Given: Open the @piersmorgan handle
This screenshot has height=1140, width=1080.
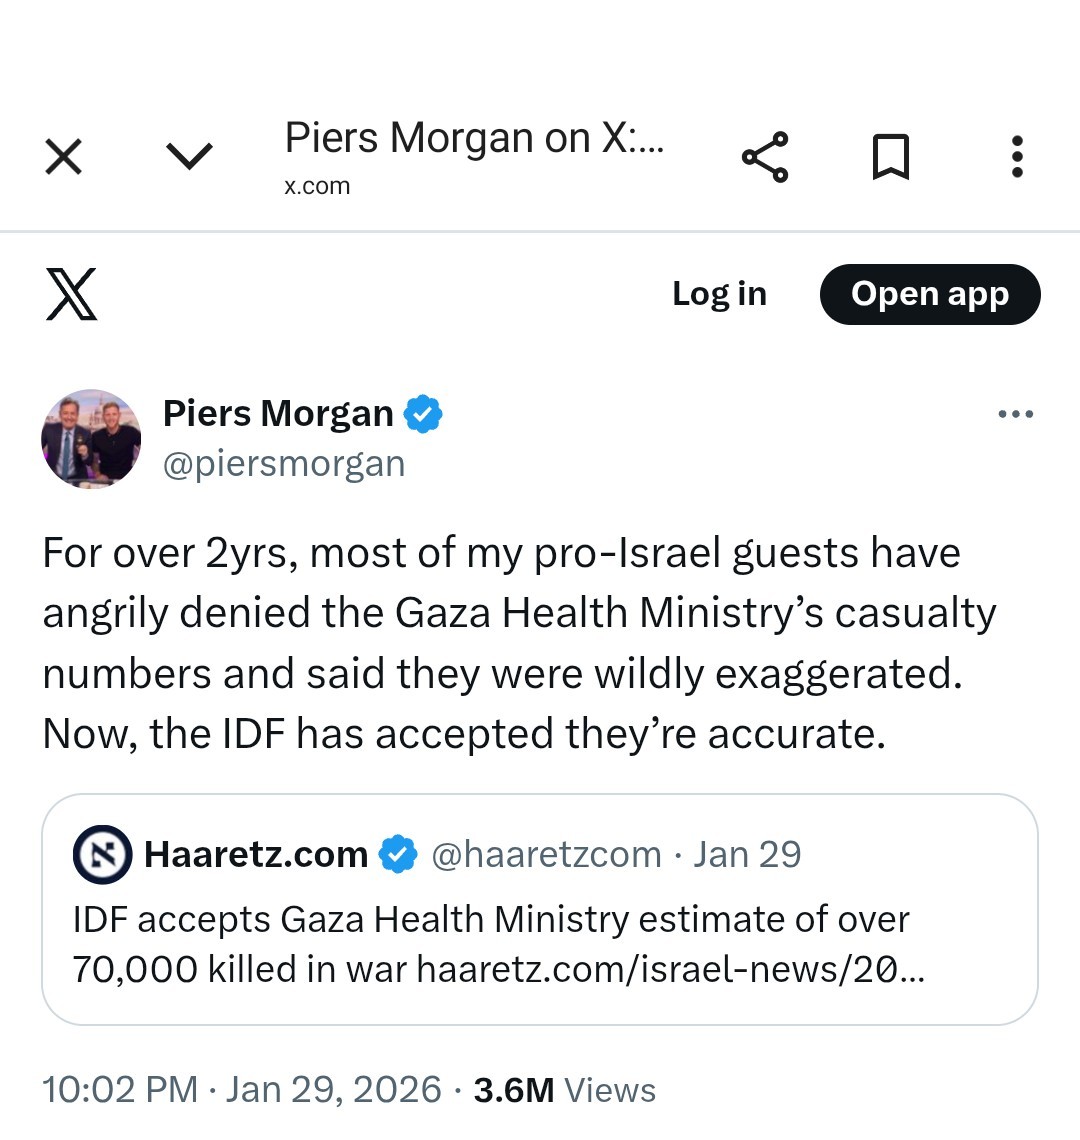Looking at the screenshot, I should click(x=284, y=464).
